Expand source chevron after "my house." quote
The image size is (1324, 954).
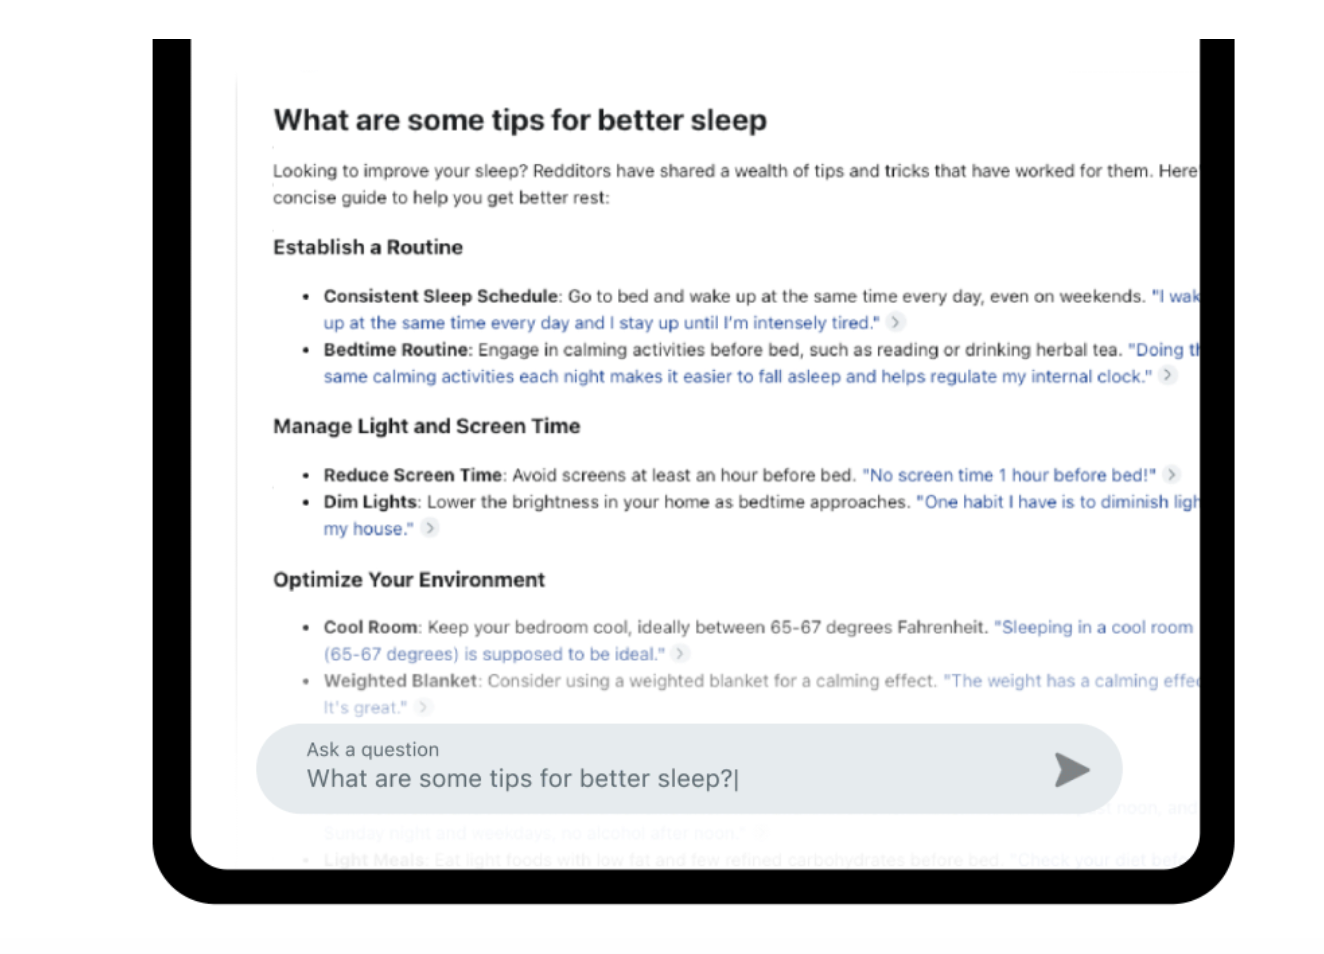tap(429, 527)
